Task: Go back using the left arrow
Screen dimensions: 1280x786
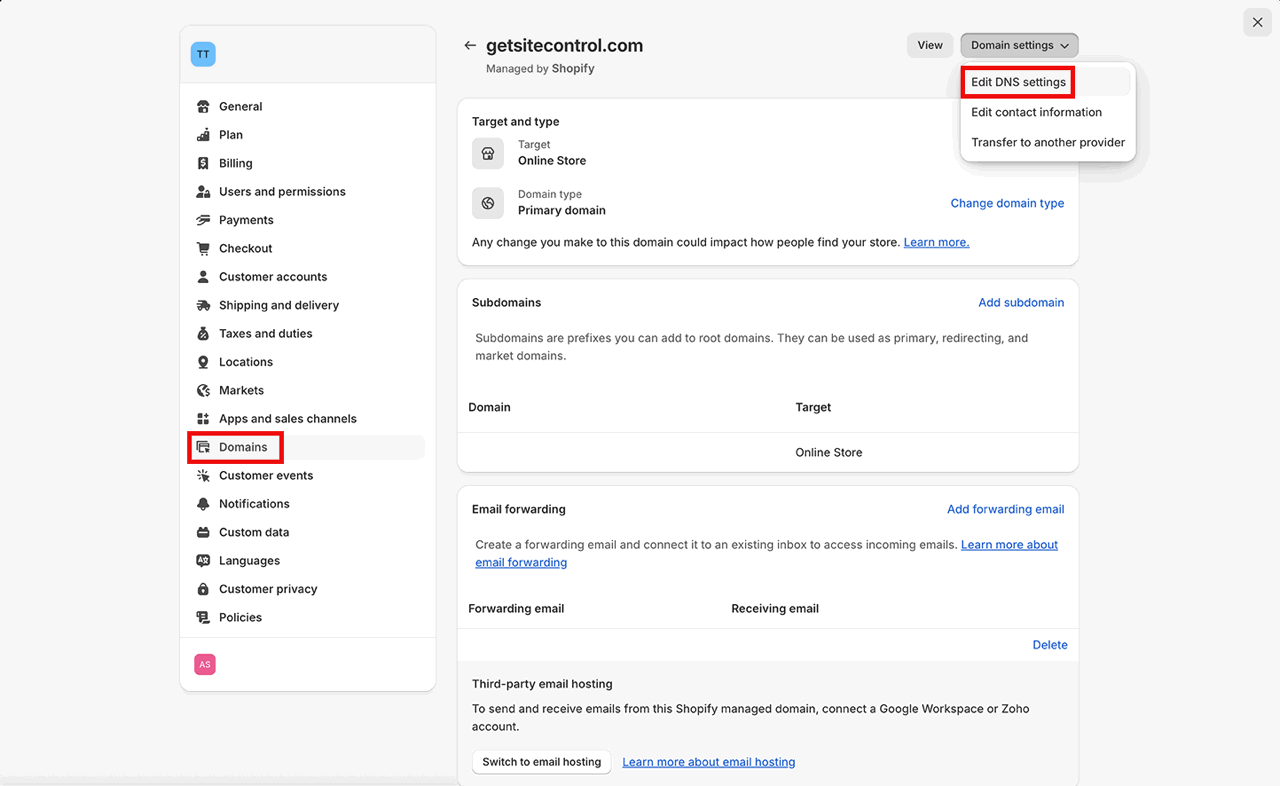Action: click(x=470, y=46)
